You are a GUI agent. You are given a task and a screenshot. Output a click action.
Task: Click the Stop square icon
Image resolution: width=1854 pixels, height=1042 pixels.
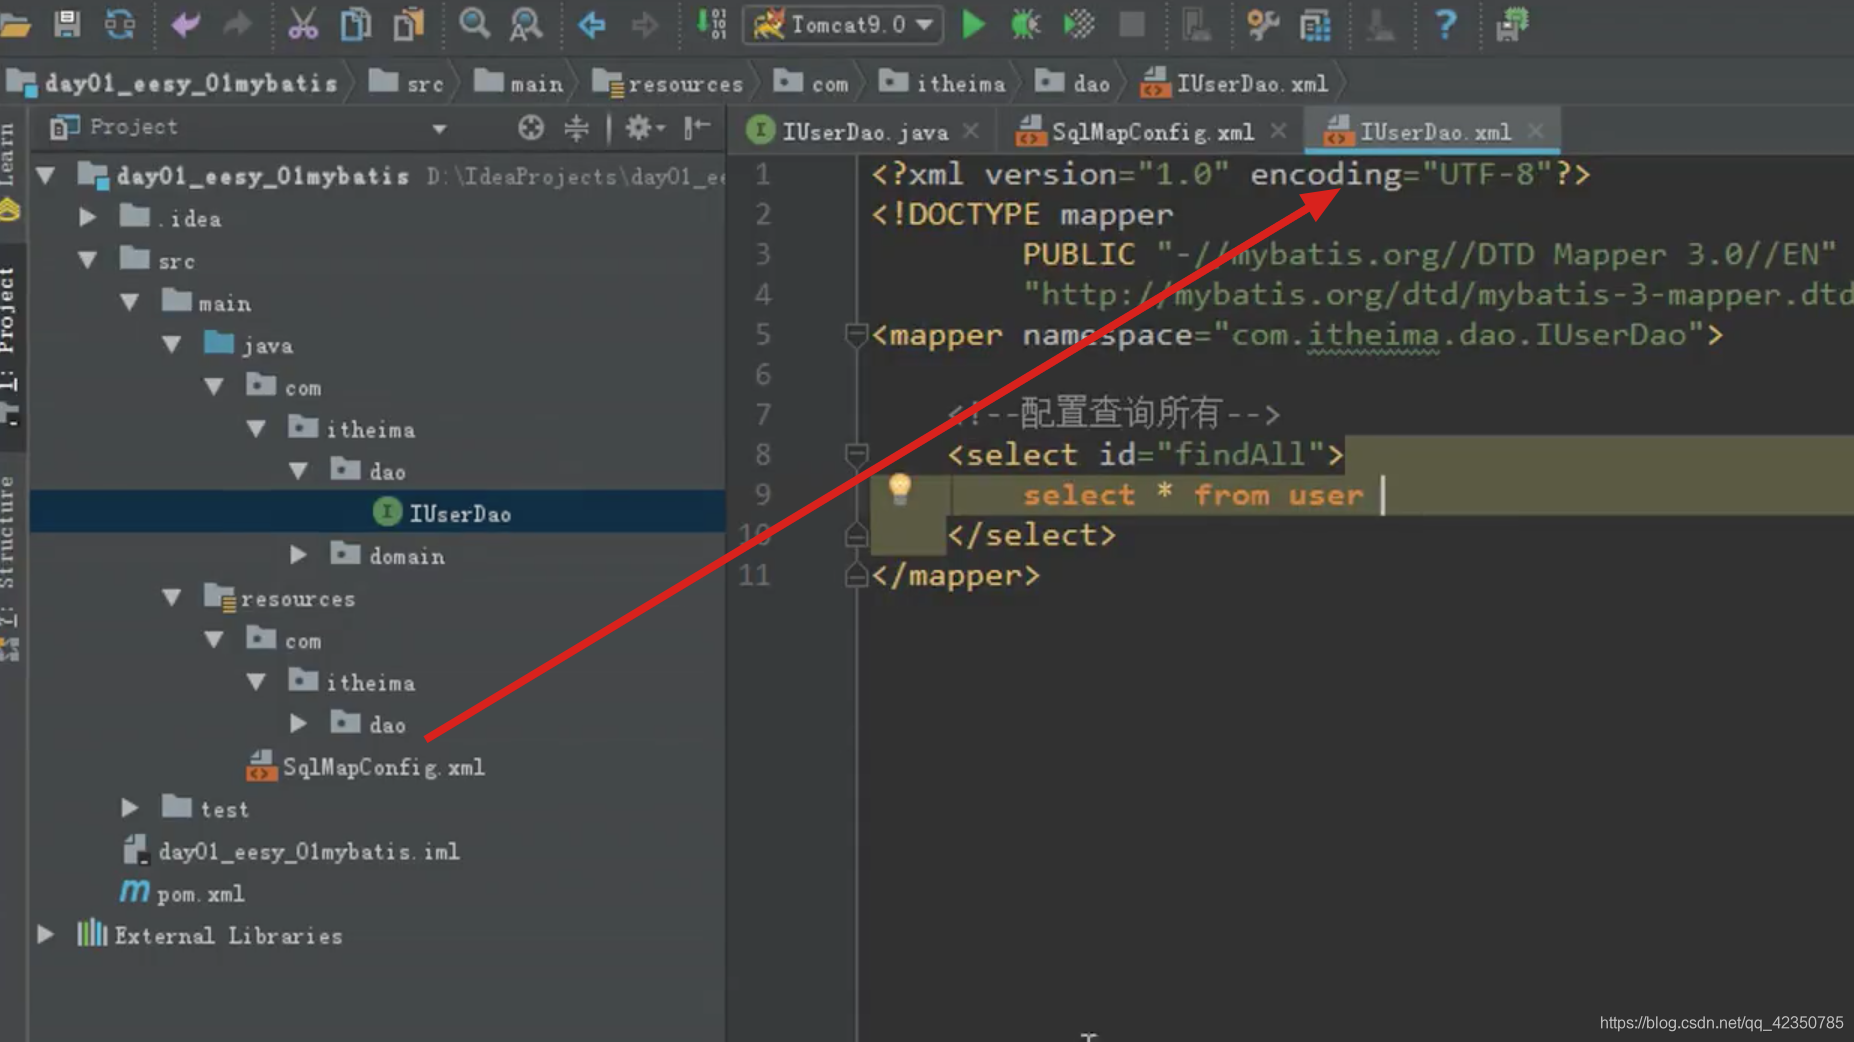click(x=1132, y=24)
